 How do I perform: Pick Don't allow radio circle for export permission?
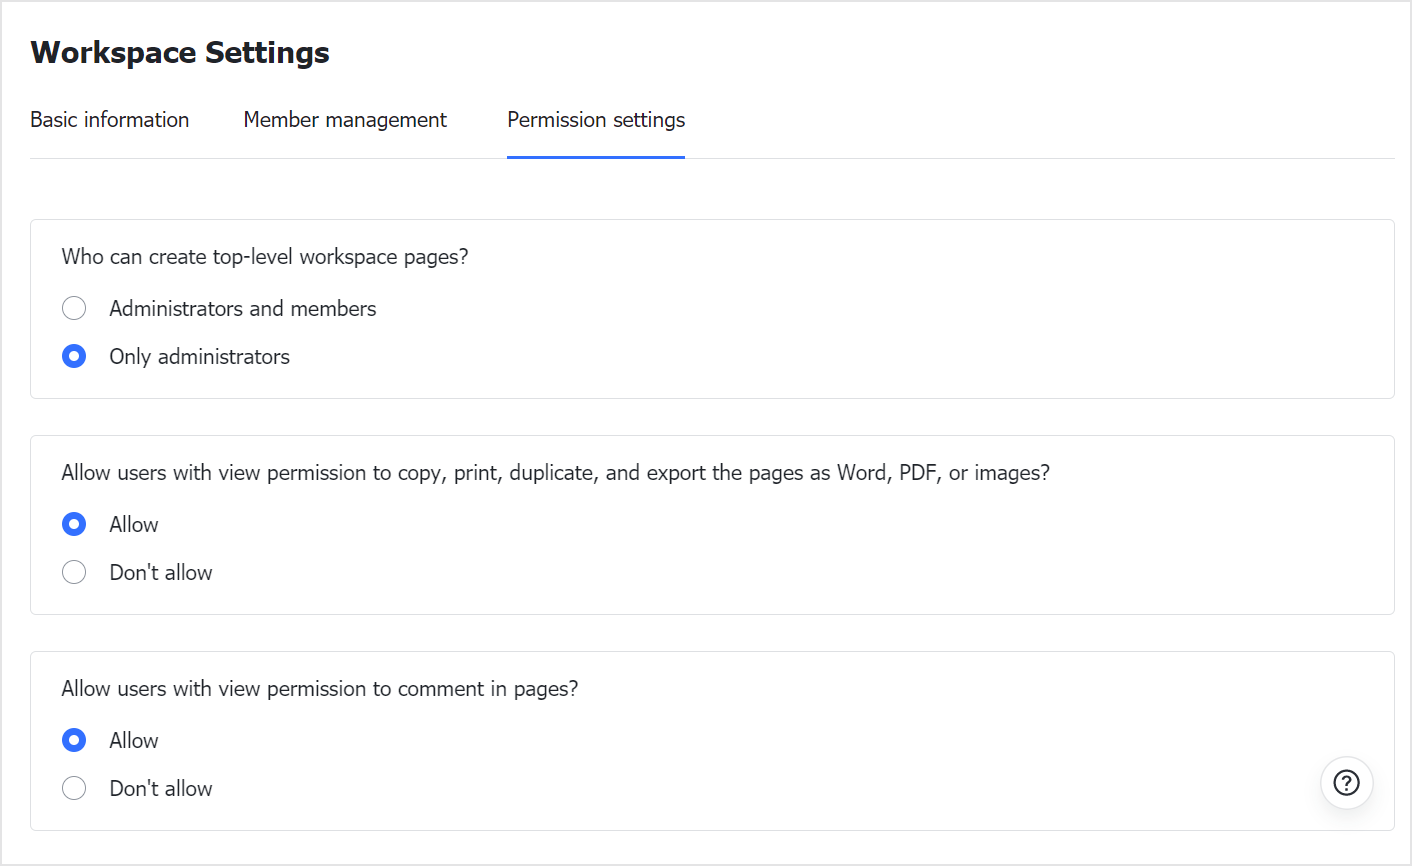pos(74,572)
